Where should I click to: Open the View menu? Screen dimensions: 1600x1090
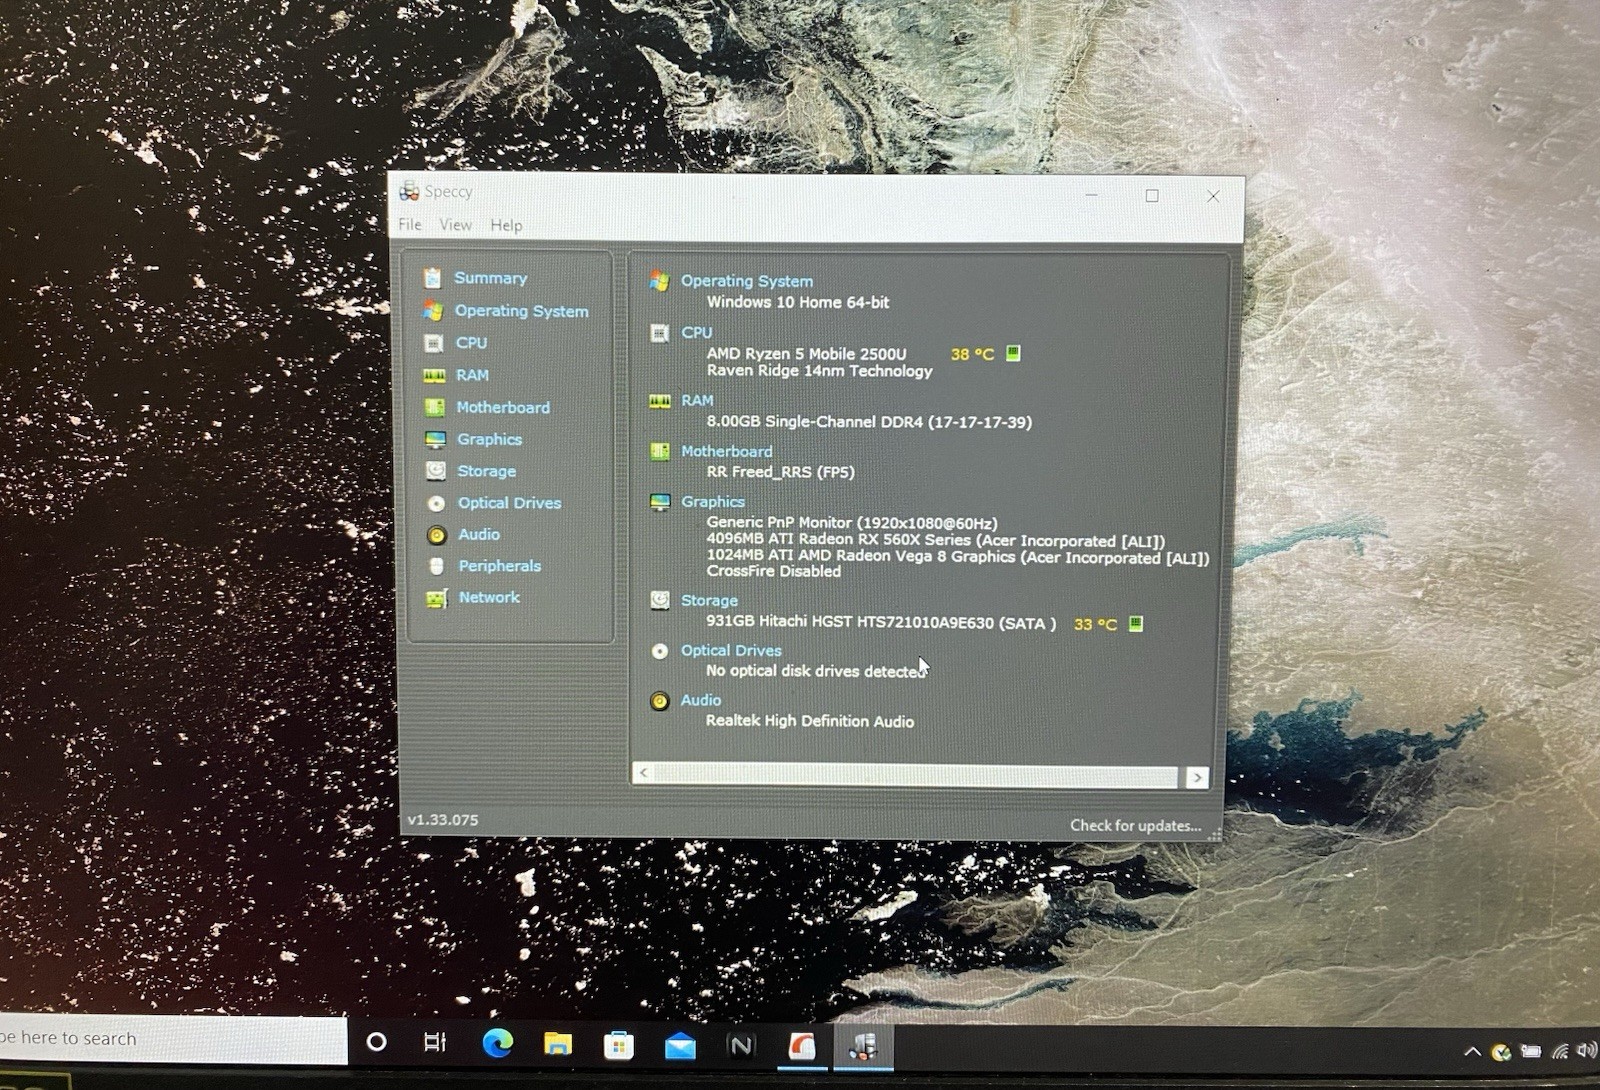coord(455,225)
